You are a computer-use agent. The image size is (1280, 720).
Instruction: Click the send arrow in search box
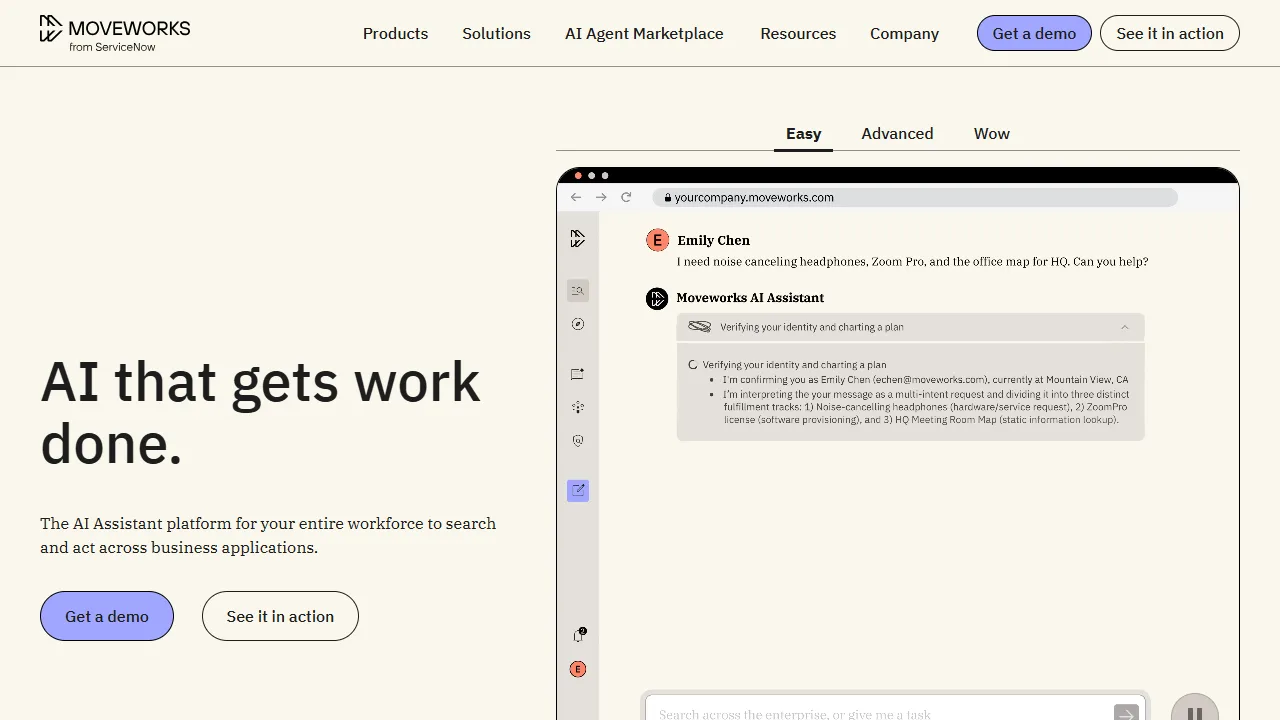click(1126, 714)
